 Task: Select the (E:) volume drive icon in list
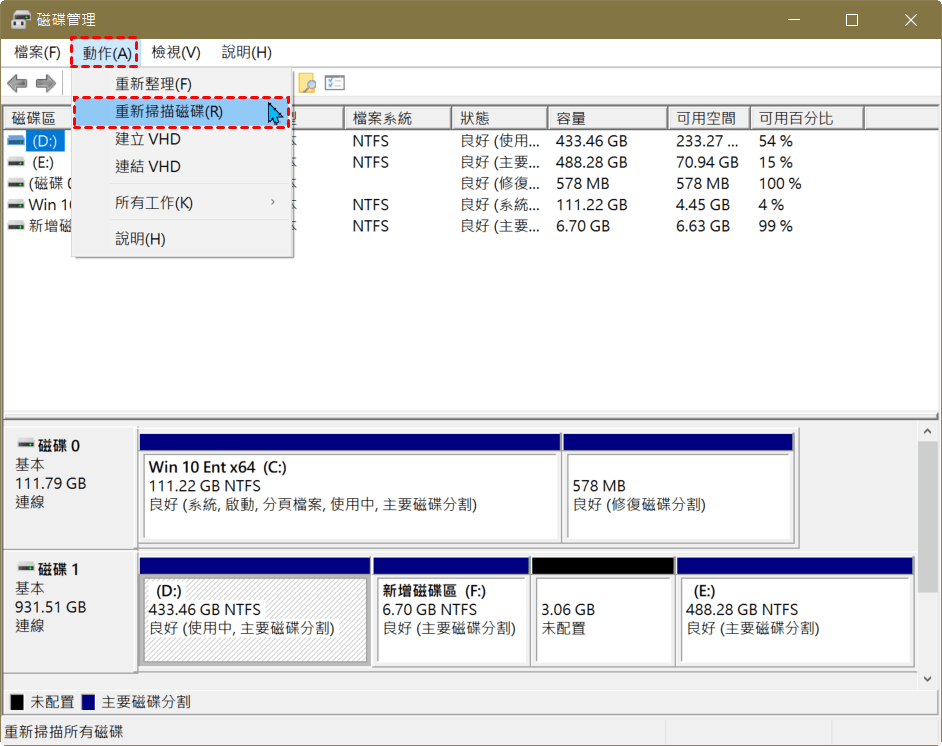click(16, 162)
